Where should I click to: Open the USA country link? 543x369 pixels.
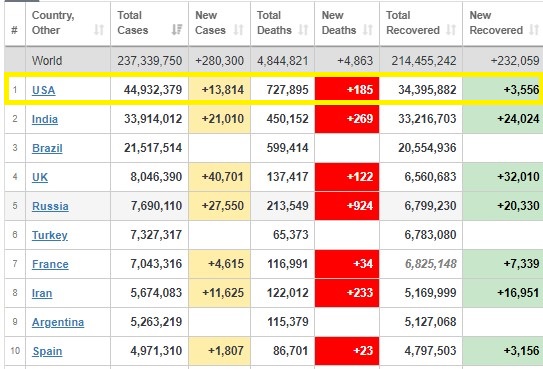click(x=44, y=90)
